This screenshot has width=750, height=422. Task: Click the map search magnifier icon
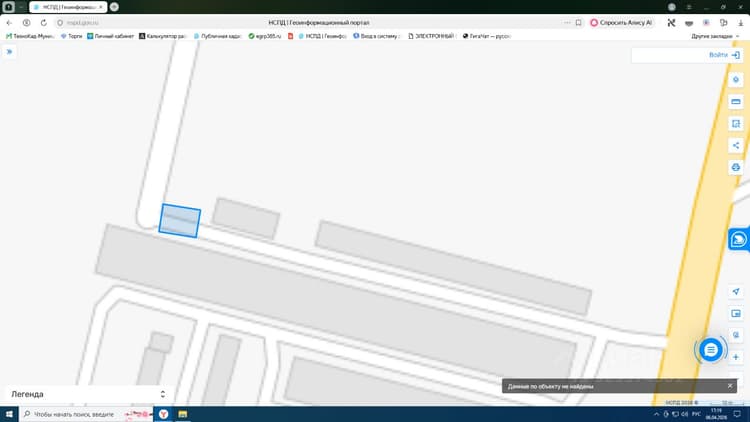coord(736,335)
